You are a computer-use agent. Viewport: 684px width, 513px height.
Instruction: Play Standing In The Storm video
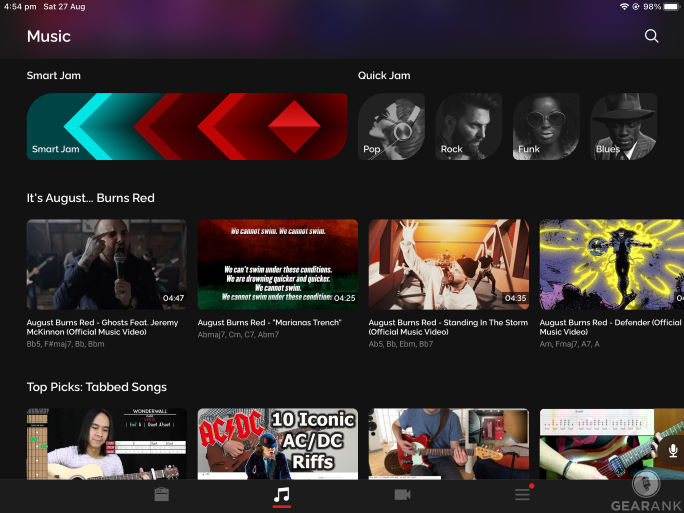point(449,264)
